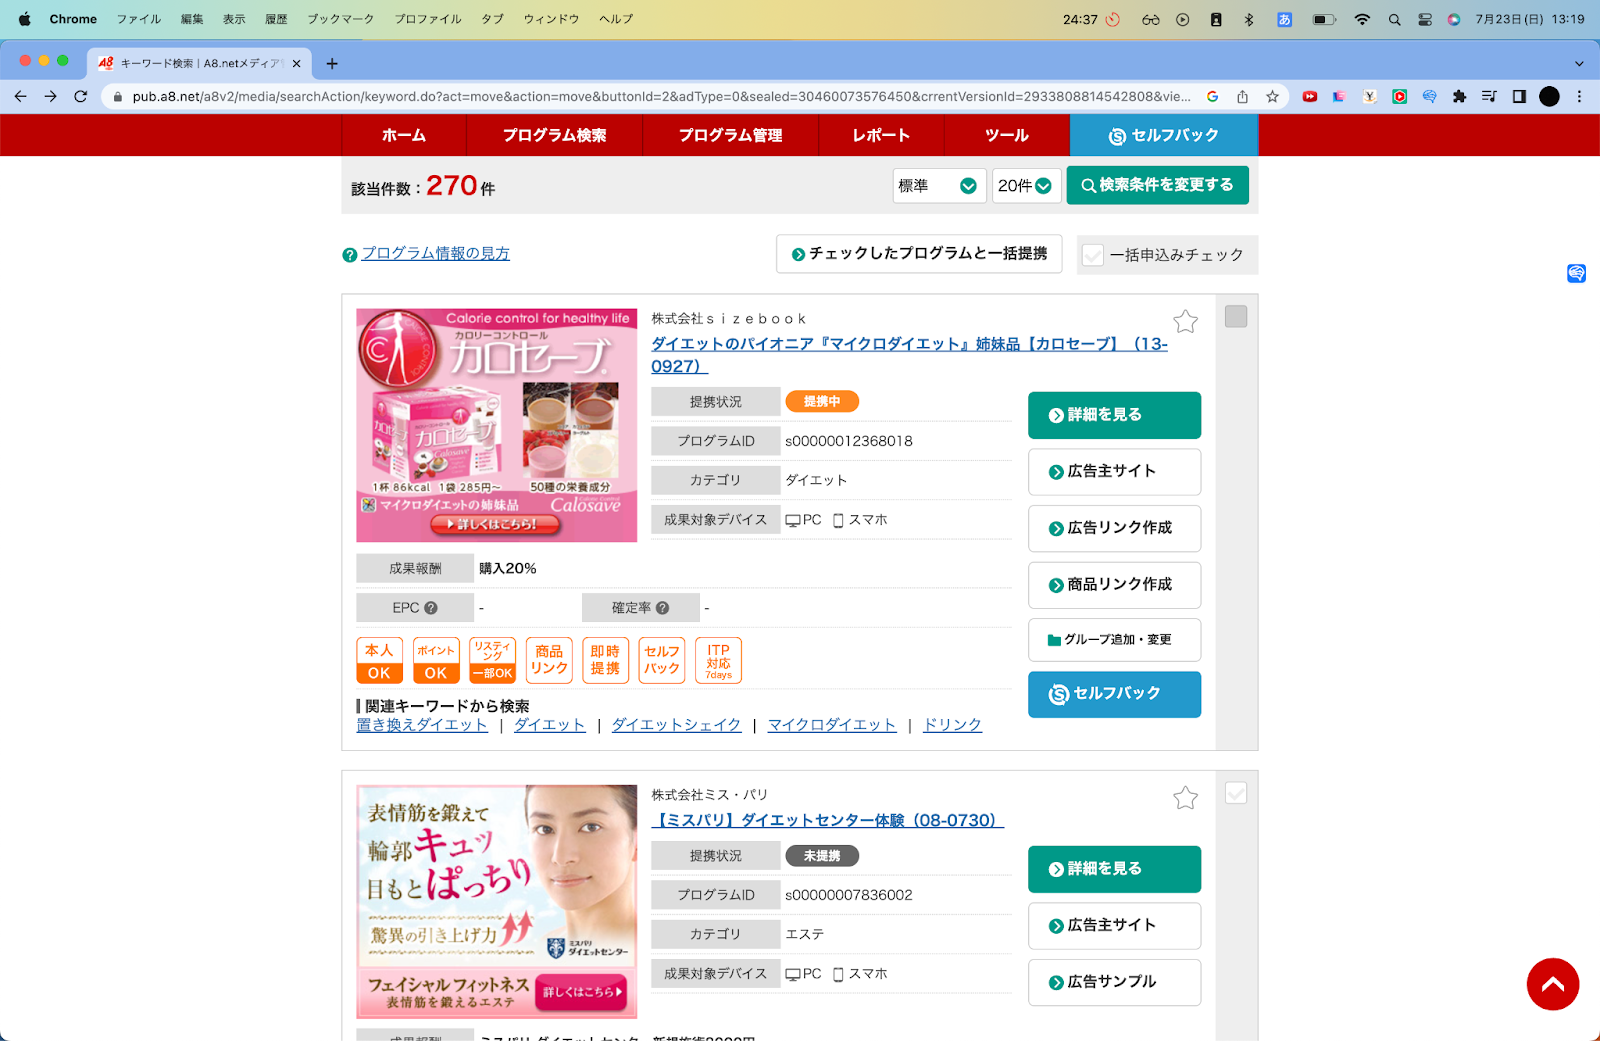Screen dimensions: 1600x1041
Task: Open Chrome three-dot menu
Action: 1579,97
